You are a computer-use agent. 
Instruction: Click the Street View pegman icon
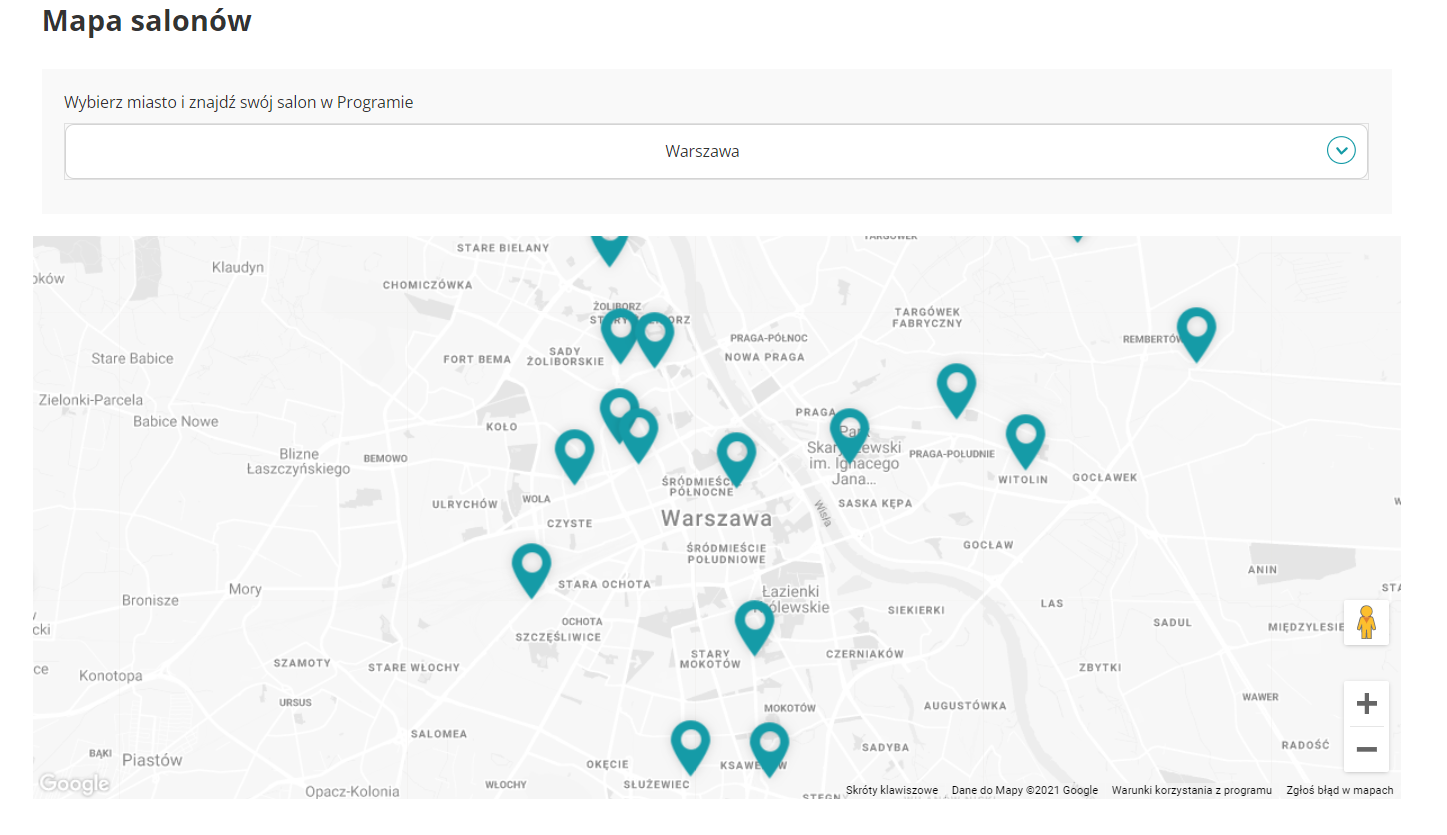(1366, 622)
